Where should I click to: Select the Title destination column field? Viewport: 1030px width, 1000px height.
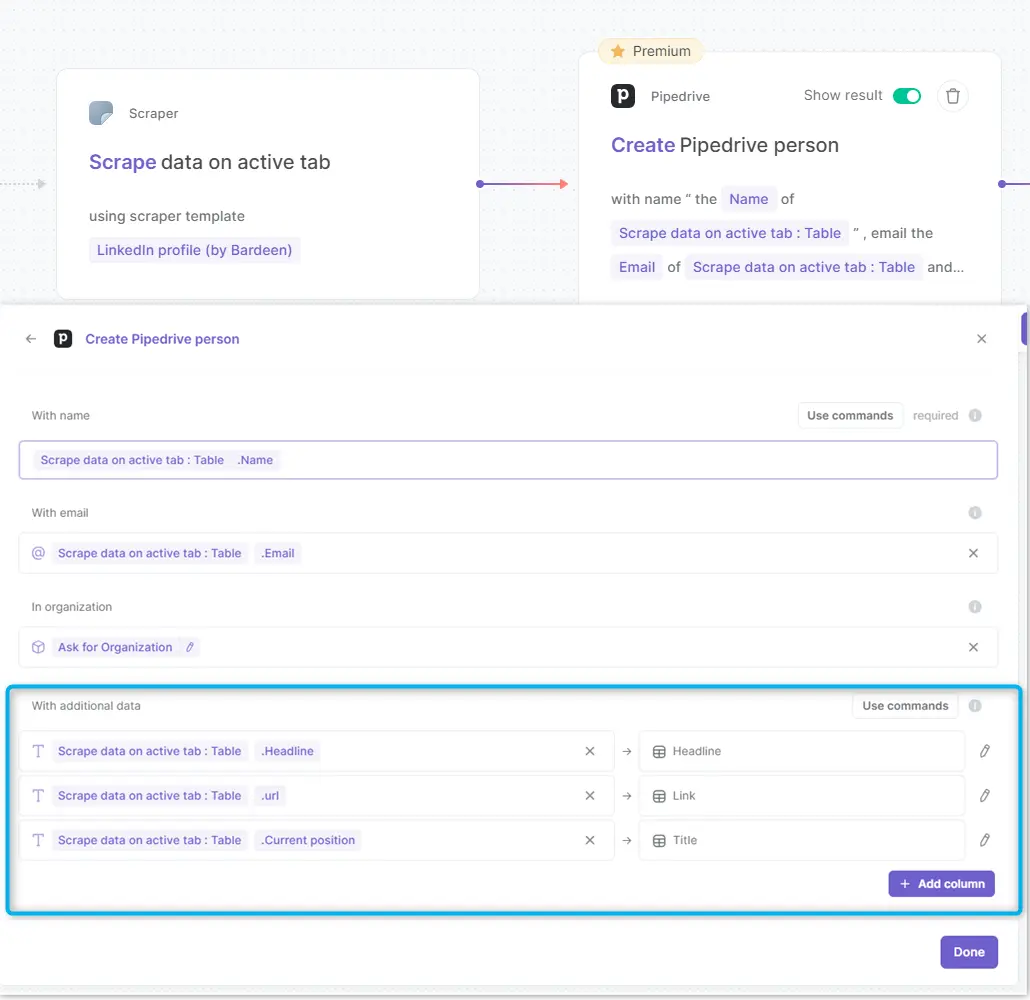[x=801, y=840]
